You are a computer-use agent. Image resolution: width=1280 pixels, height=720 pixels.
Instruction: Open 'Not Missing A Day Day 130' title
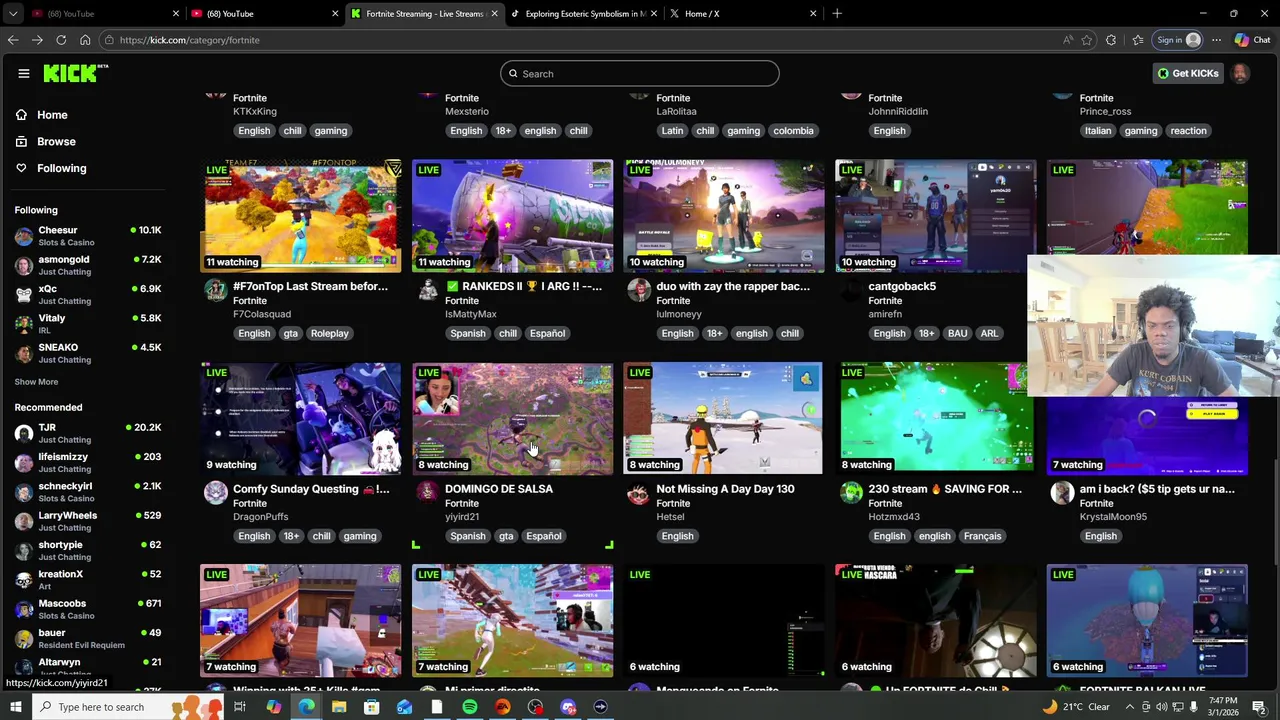725,489
